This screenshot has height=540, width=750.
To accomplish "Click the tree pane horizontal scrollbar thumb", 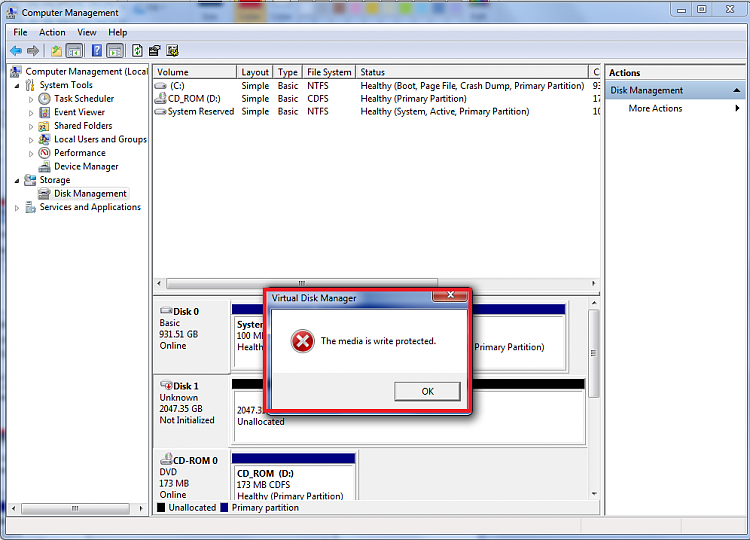I will tap(75, 508).
